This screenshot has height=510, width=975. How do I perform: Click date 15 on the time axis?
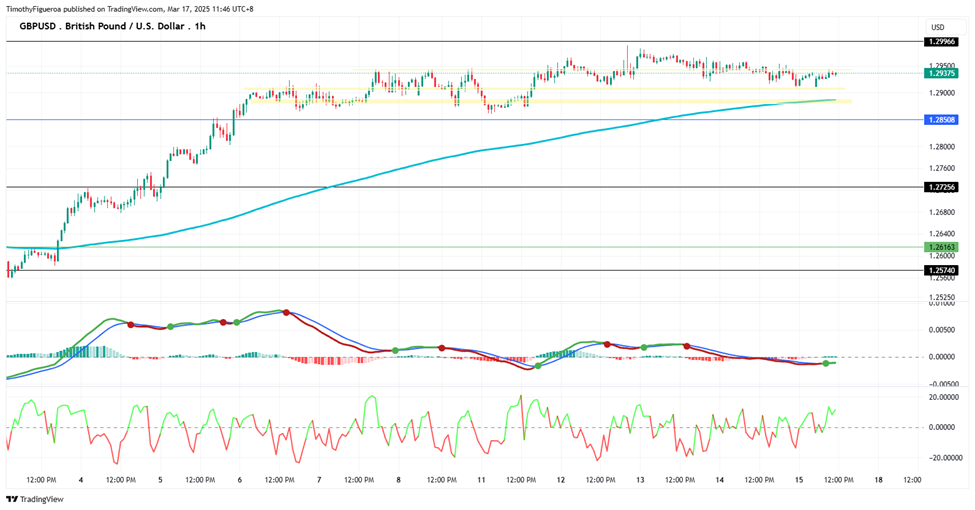pyautogui.click(x=799, y=480)
